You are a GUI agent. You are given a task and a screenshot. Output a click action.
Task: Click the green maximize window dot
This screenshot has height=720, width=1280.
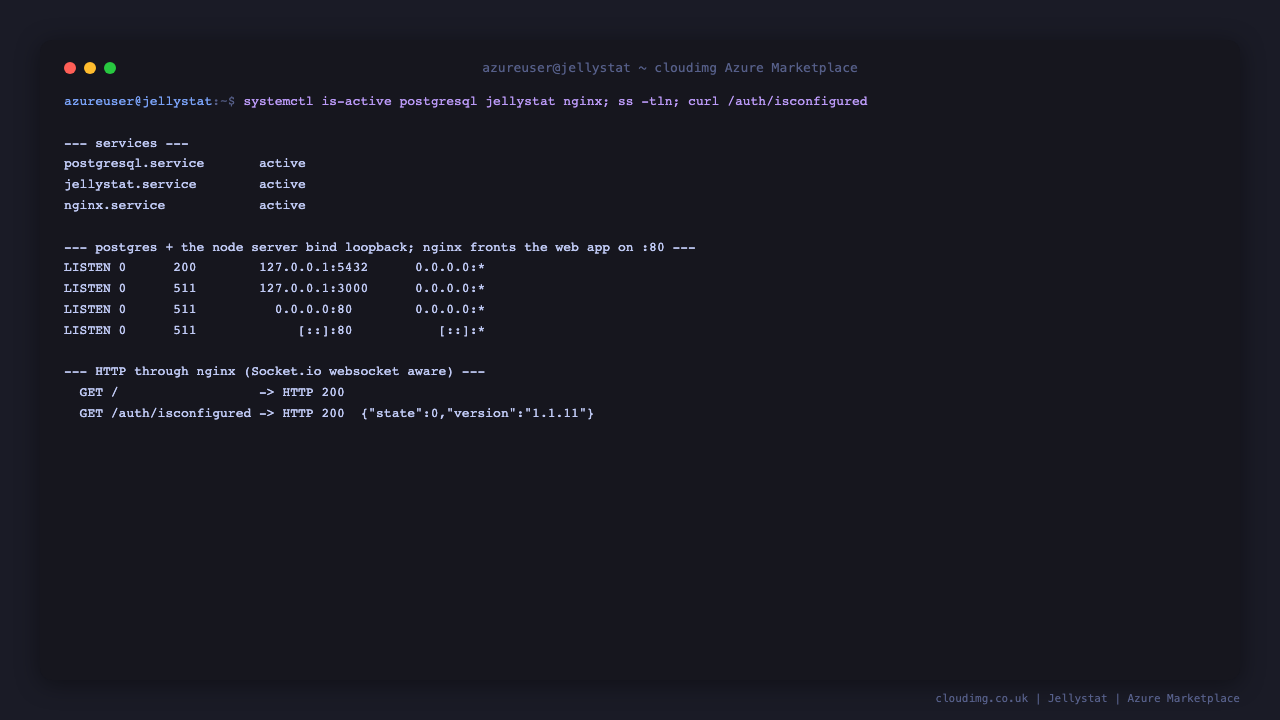110,68
